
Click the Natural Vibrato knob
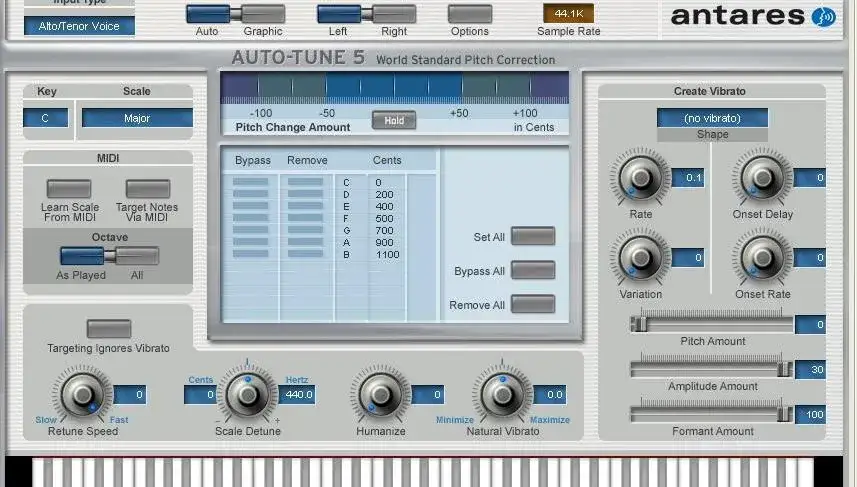coord(502,394)
